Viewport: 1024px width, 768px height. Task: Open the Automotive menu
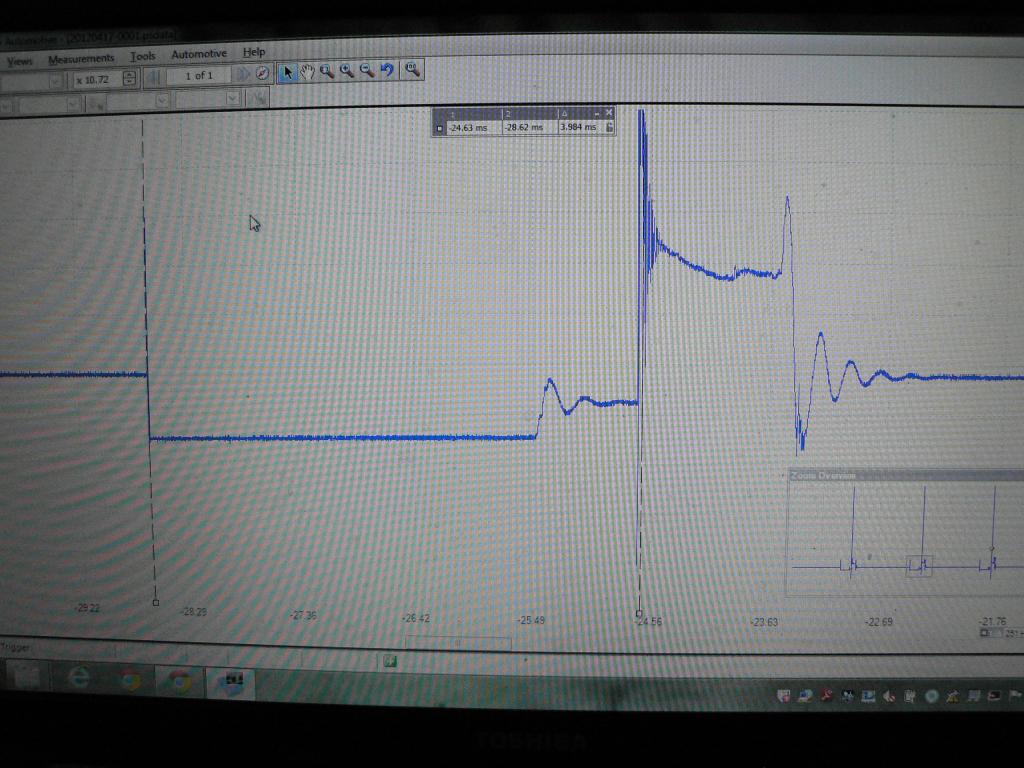point(199,54)
